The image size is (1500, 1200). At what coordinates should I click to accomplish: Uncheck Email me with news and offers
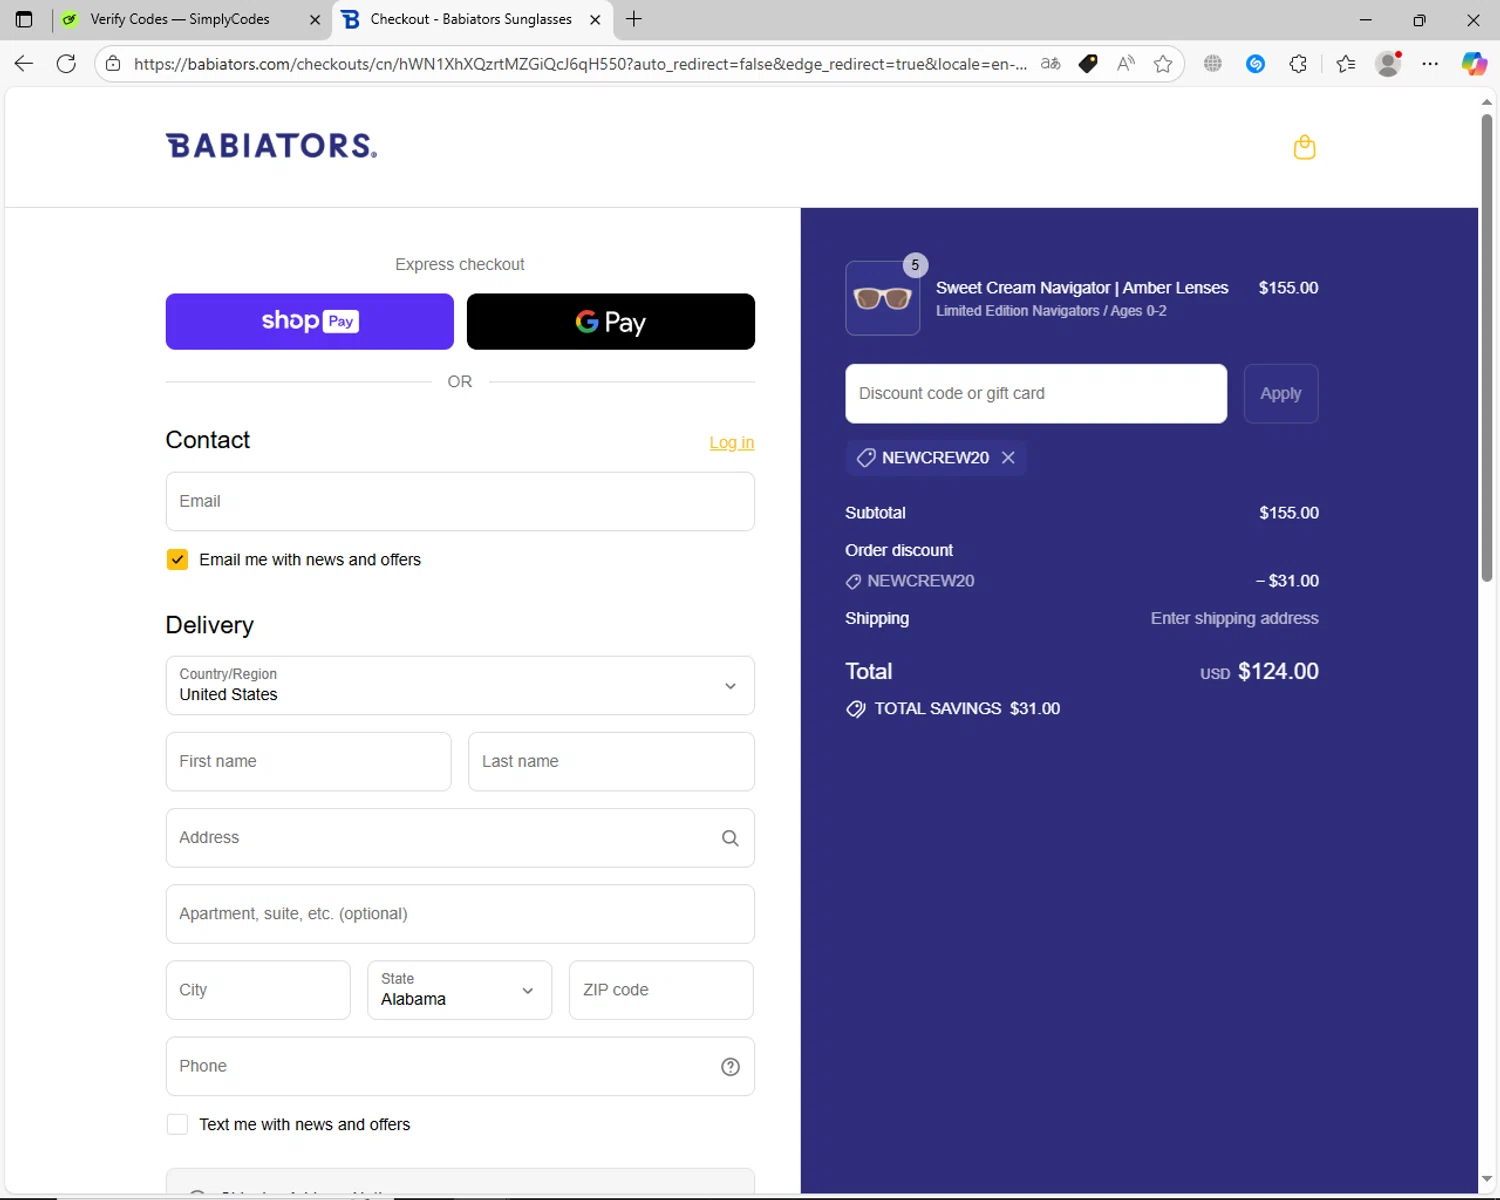pyautogui.click(x=177, y=559)
